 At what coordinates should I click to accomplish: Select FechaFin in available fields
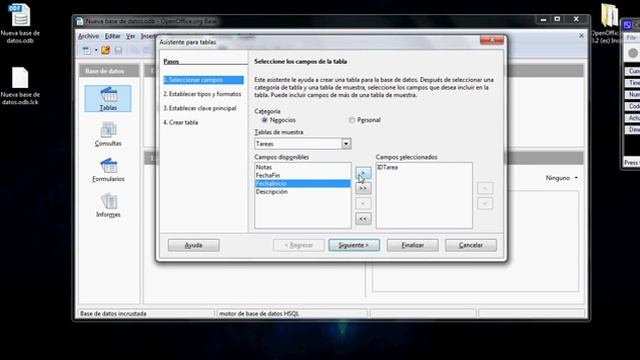pos(302,176)
